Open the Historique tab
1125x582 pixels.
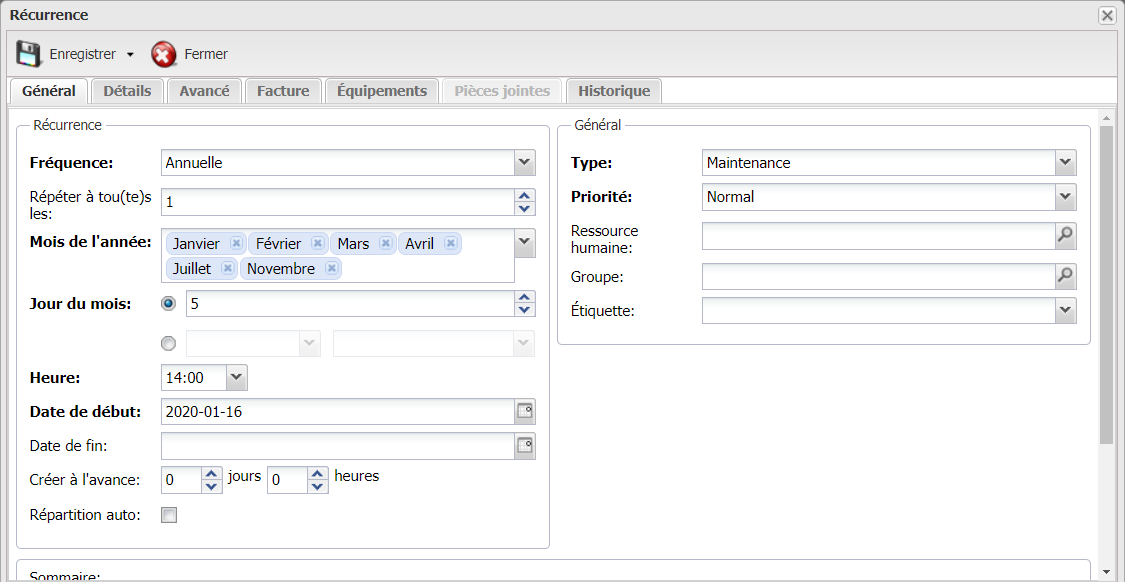(614, 91)
